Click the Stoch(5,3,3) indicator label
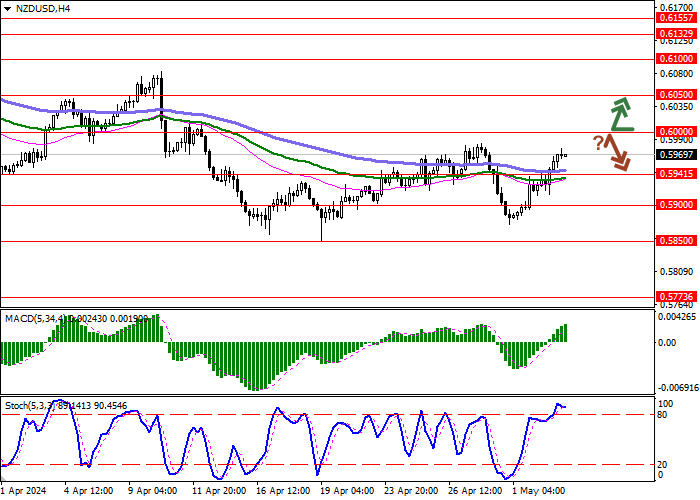Image resolution: width=700 pixels, height=500 pixels. (x=32, y=406)
